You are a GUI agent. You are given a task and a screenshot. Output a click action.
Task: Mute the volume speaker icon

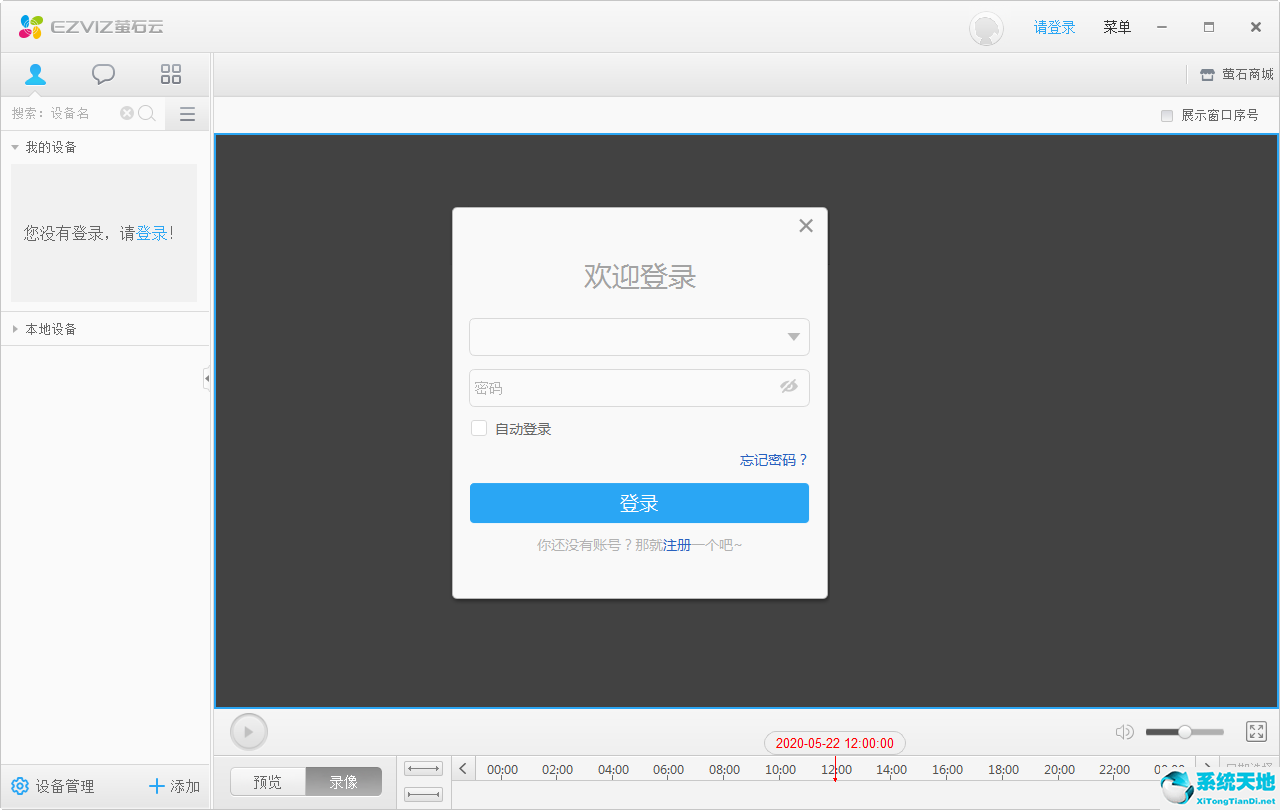[x=1124, y=732]
